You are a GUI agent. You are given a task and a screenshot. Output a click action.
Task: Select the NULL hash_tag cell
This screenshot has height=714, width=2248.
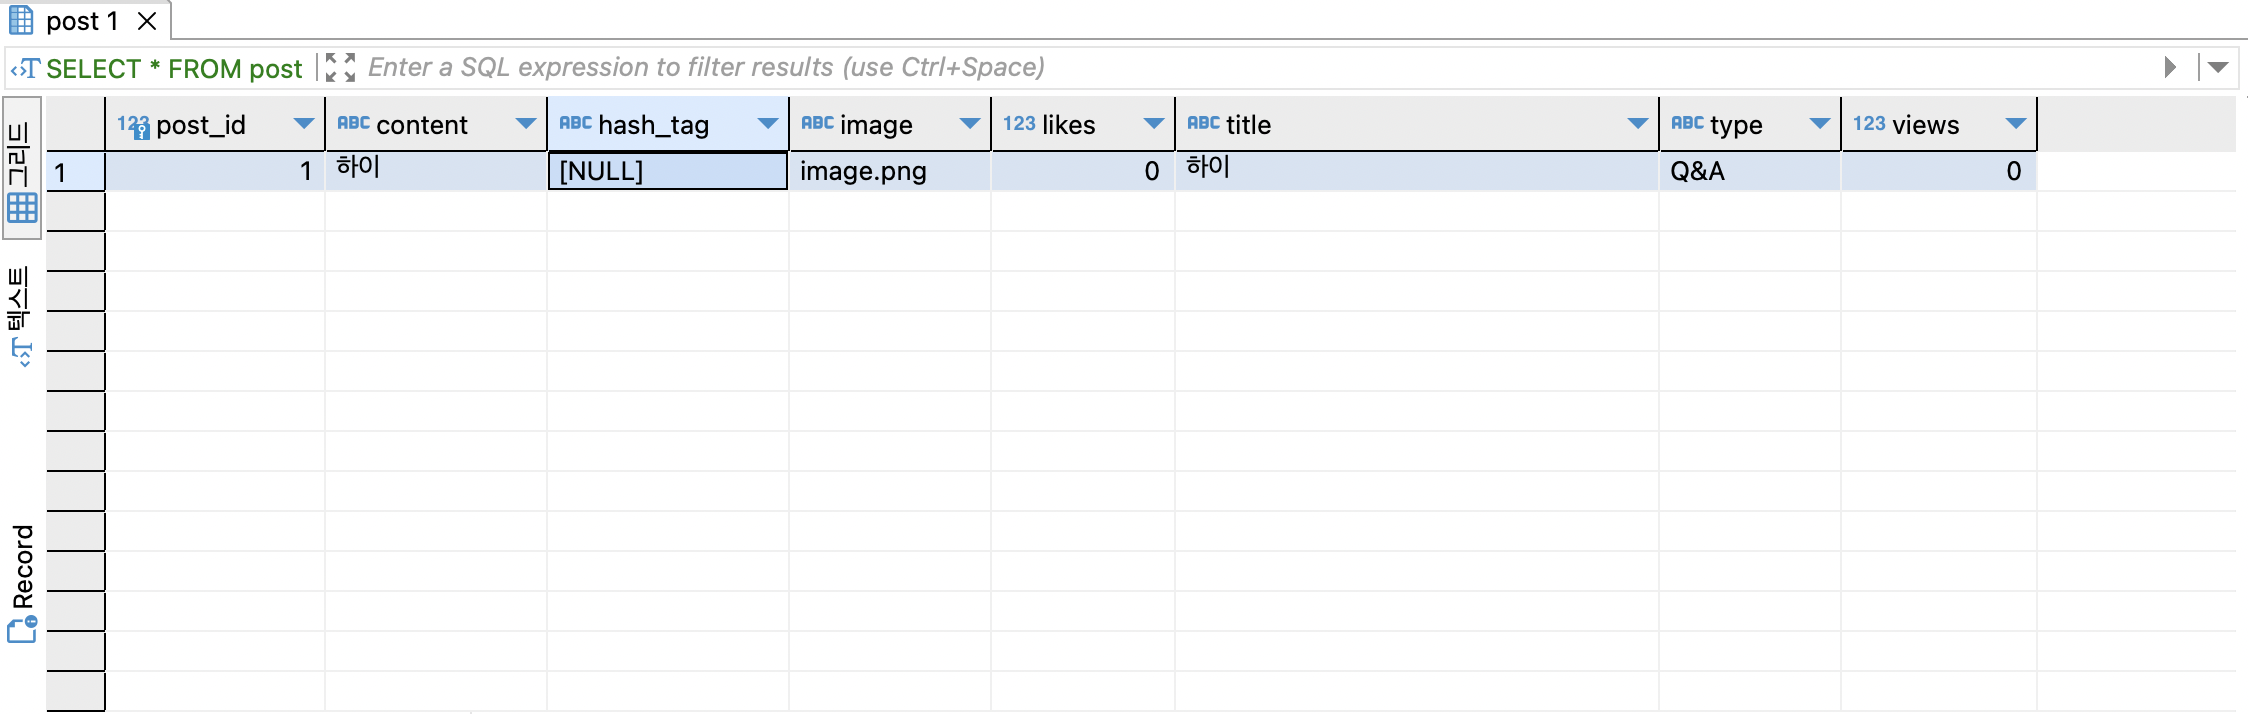[x=667, y=171]
